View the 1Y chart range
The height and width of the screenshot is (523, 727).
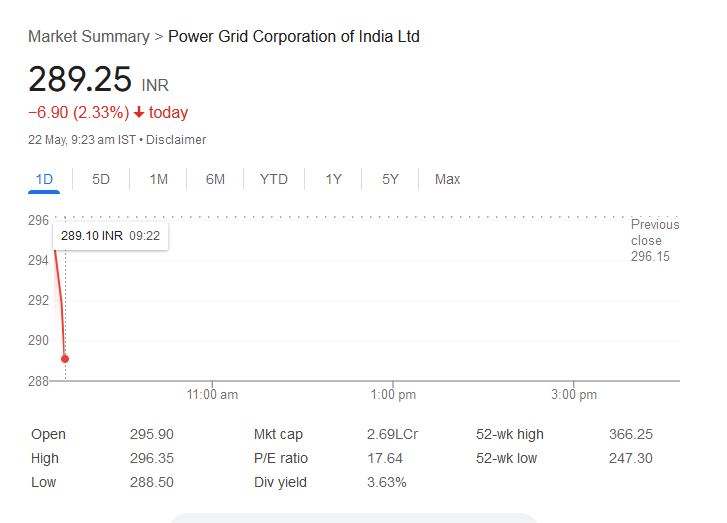click(333, 179)
